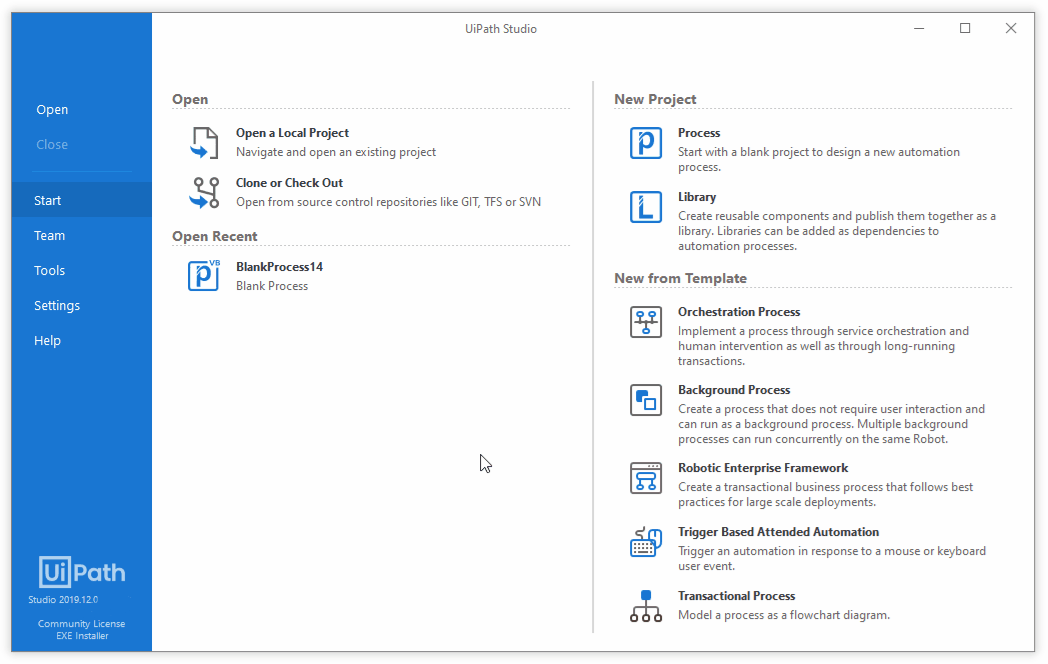Click the Trigger Based Attended Automation icon
Viewport: 1048px width, 664px height.
[x=646, y=542]
